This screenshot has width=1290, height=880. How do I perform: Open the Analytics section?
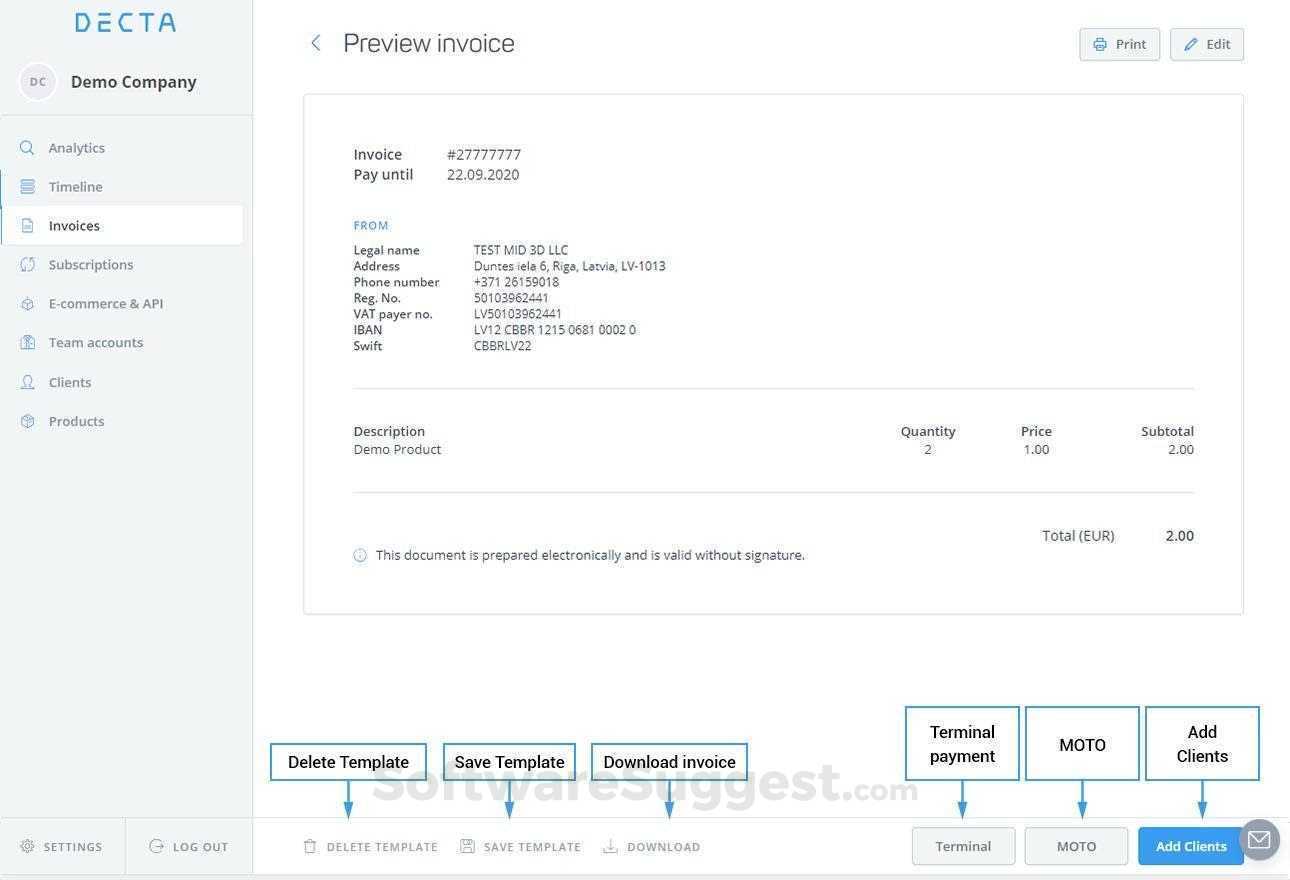pyautogui.click(x=76, y=147)
